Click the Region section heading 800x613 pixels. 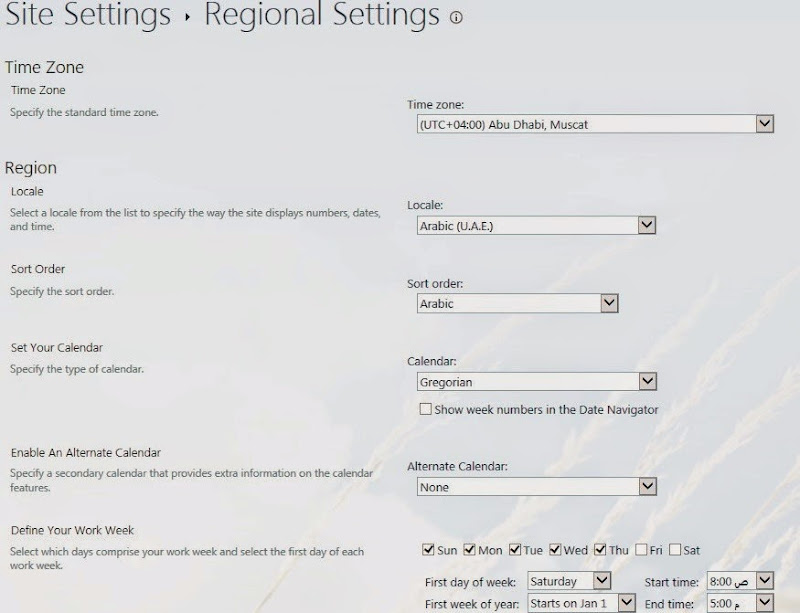tap(31, 168)
